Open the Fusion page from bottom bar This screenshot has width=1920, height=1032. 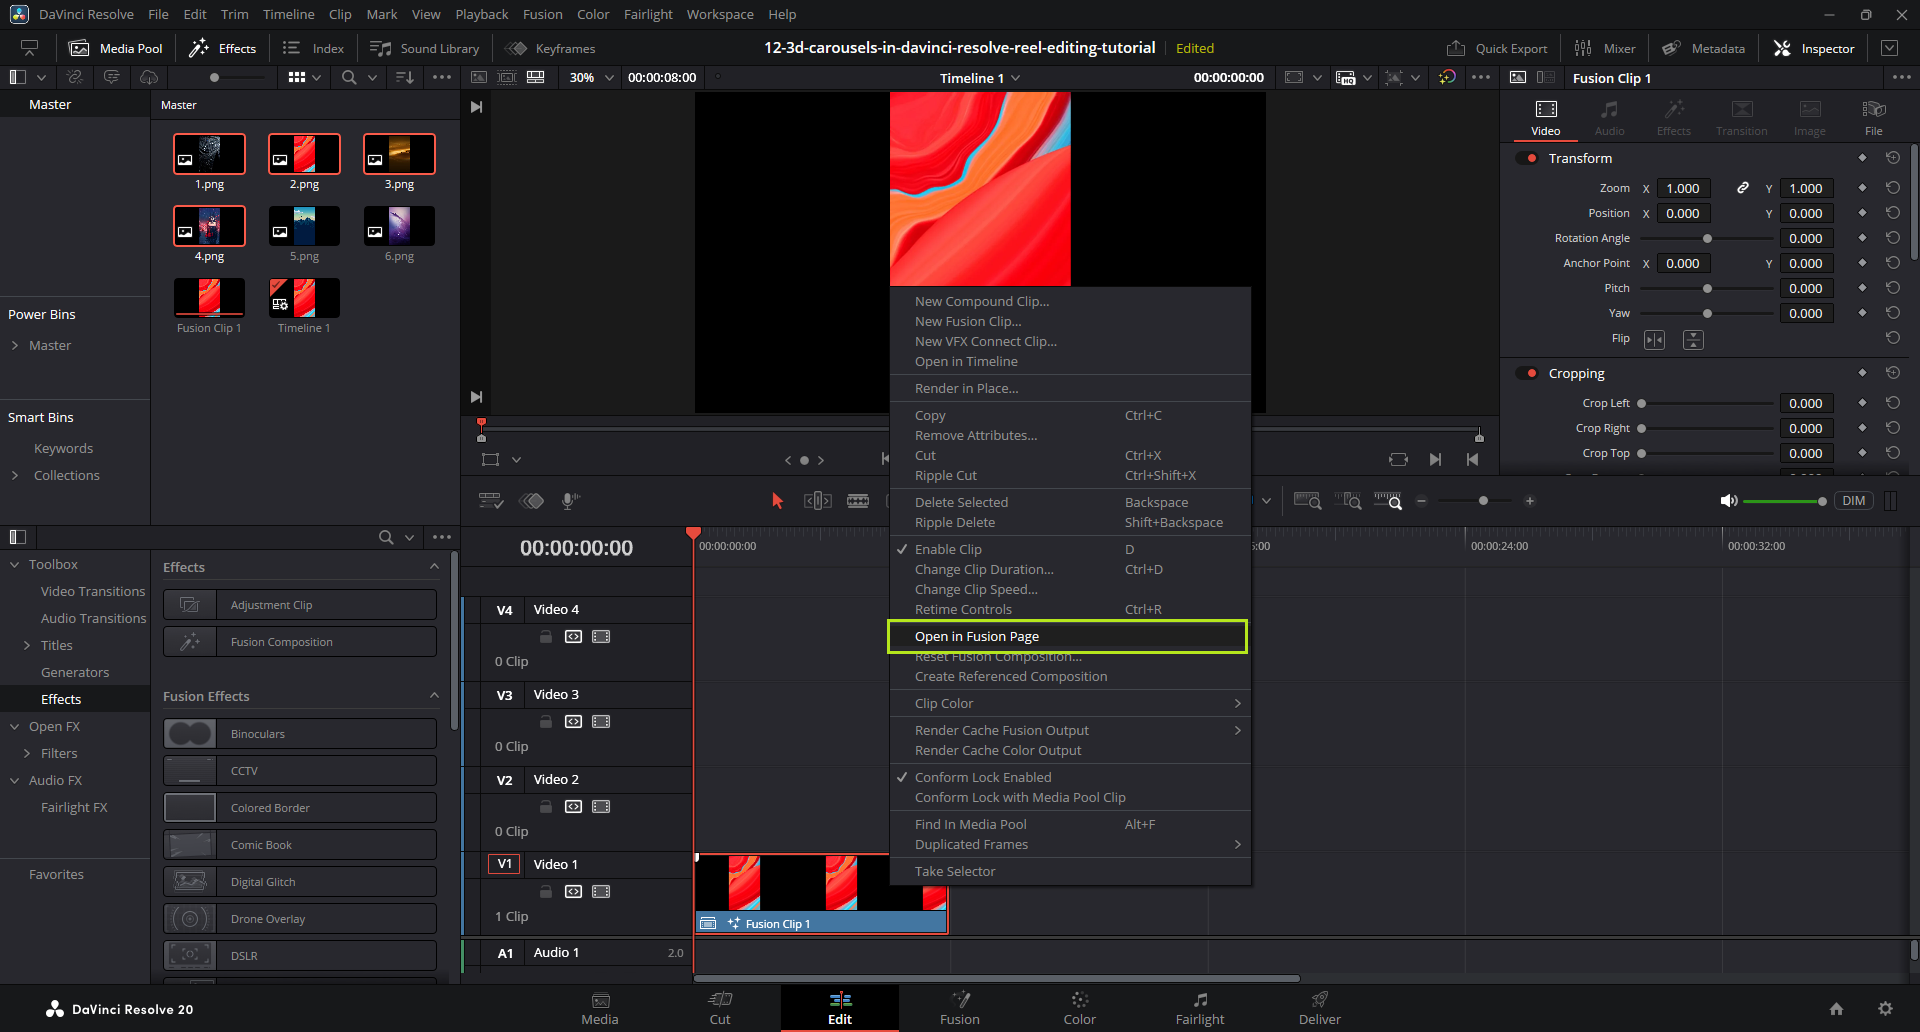pyautogui.click(x=959, y=1007)
